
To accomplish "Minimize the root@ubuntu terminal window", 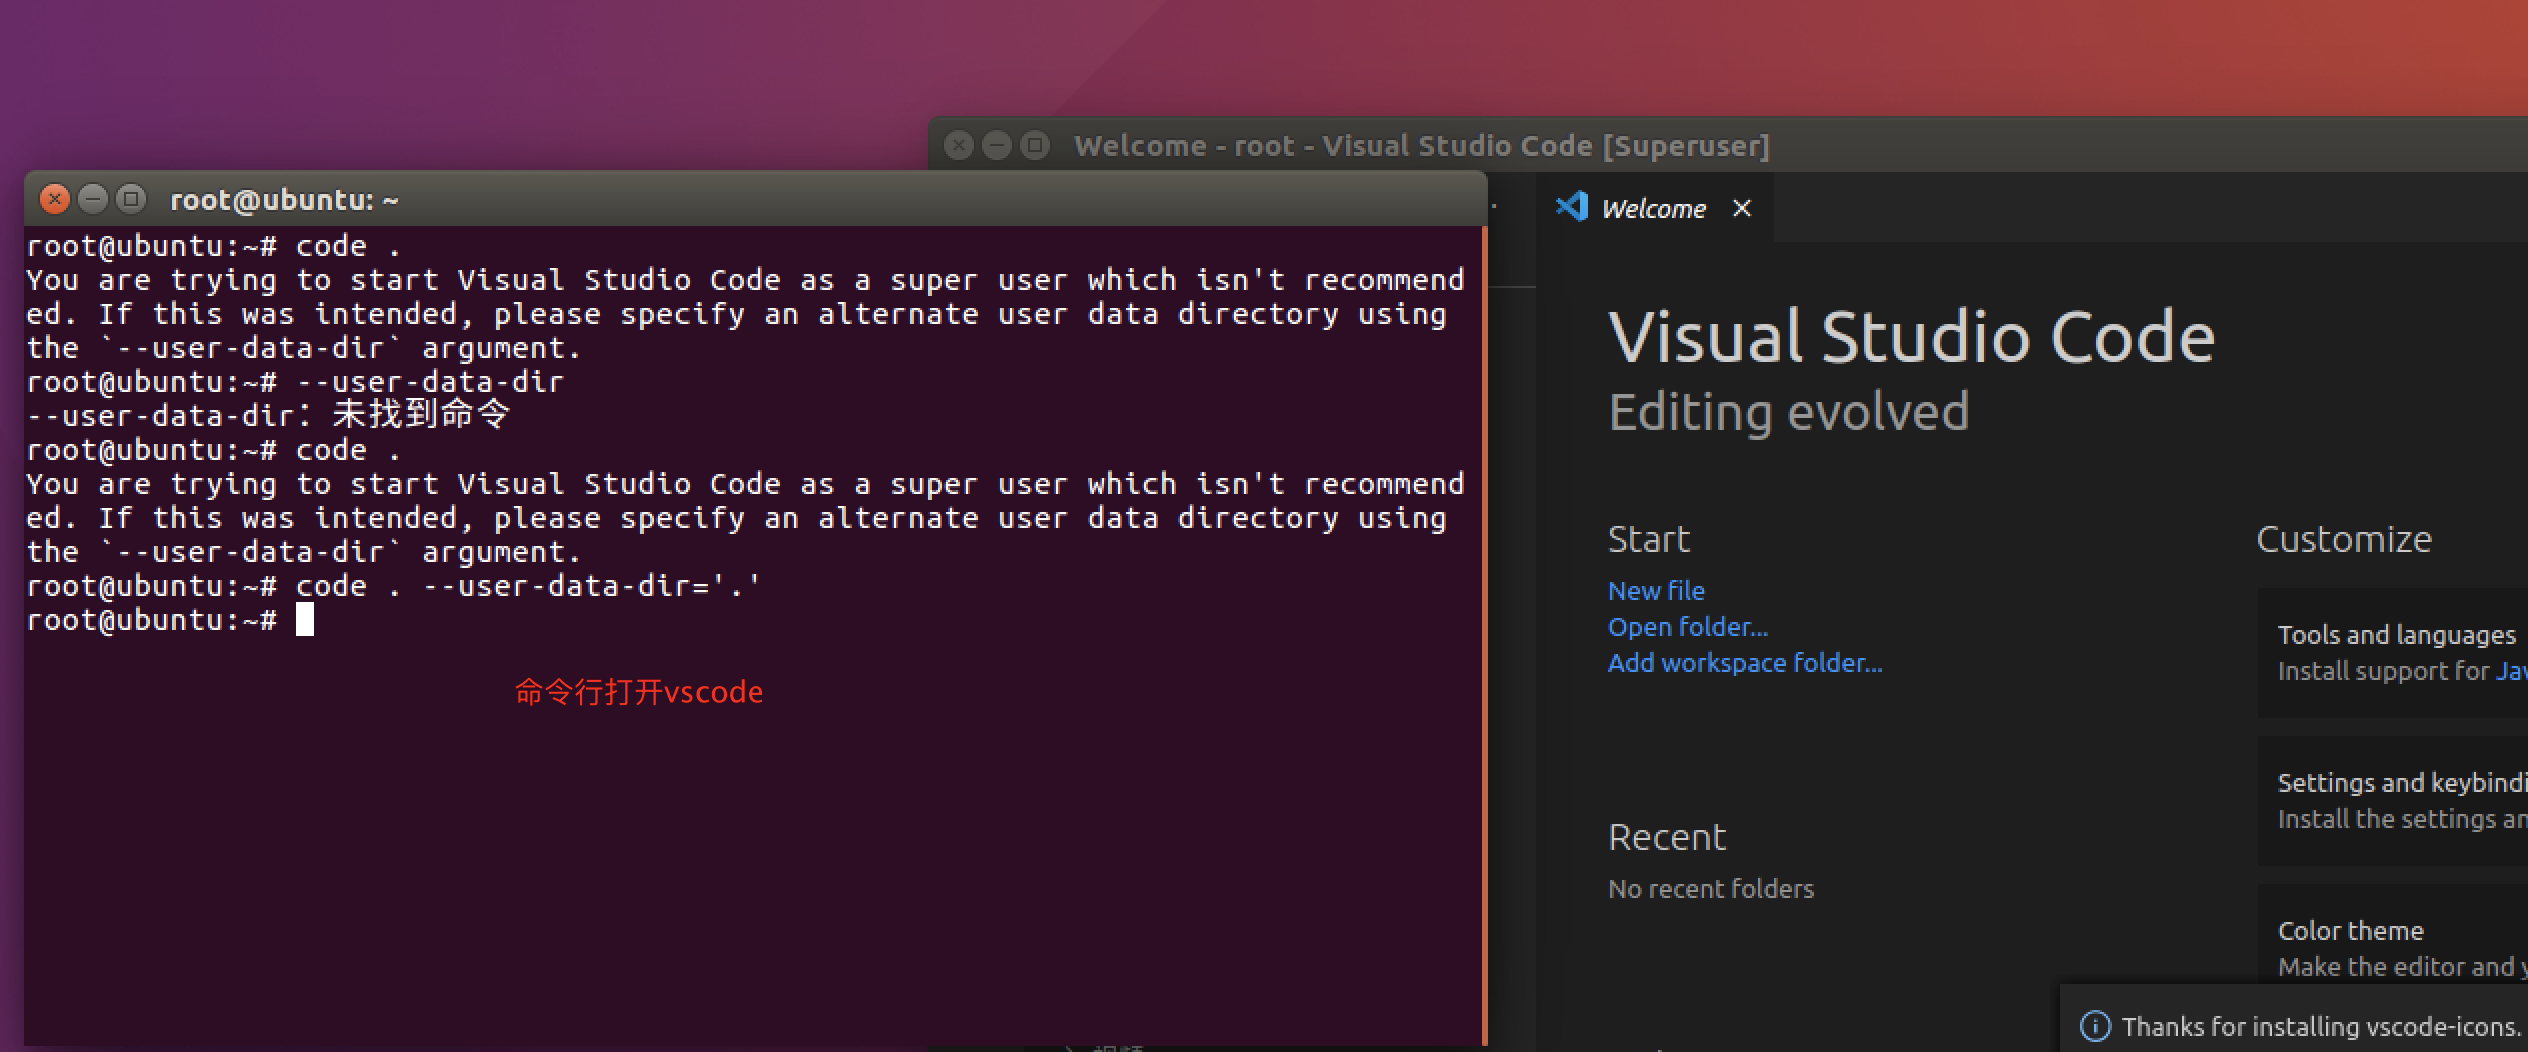I will click(93, 199).
